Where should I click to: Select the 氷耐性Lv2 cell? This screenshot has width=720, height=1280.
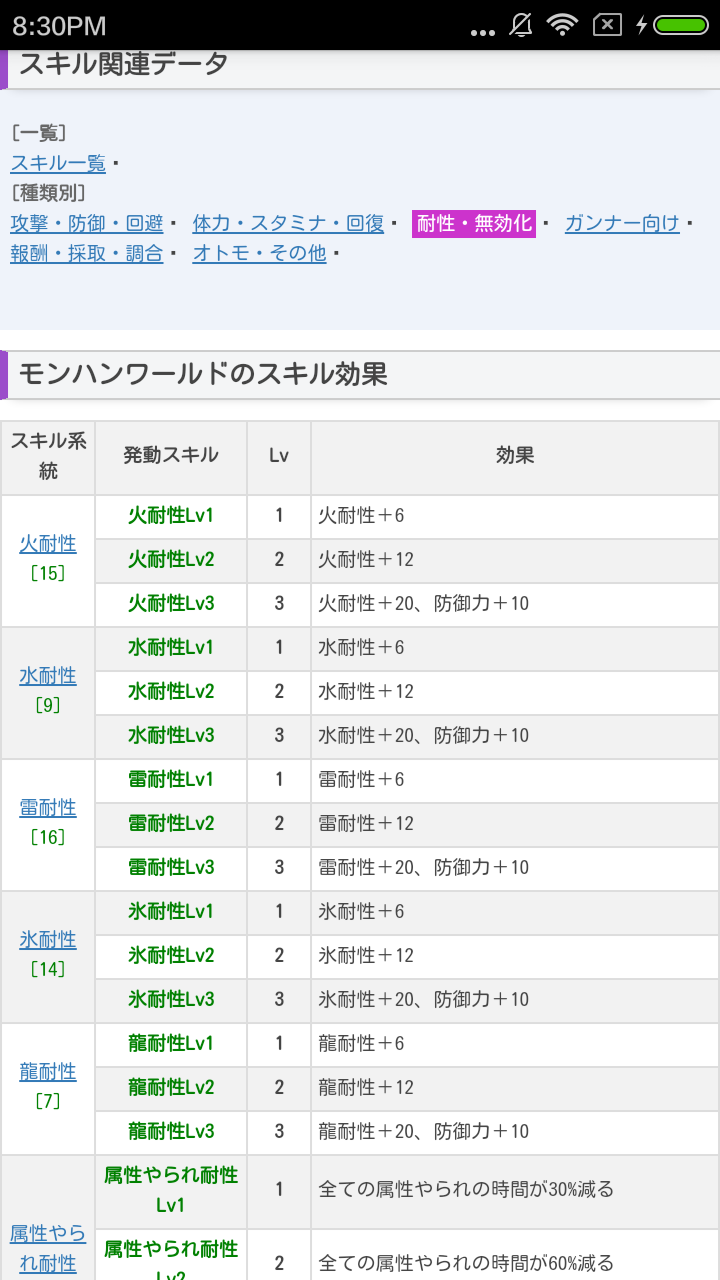click(171, 956)
